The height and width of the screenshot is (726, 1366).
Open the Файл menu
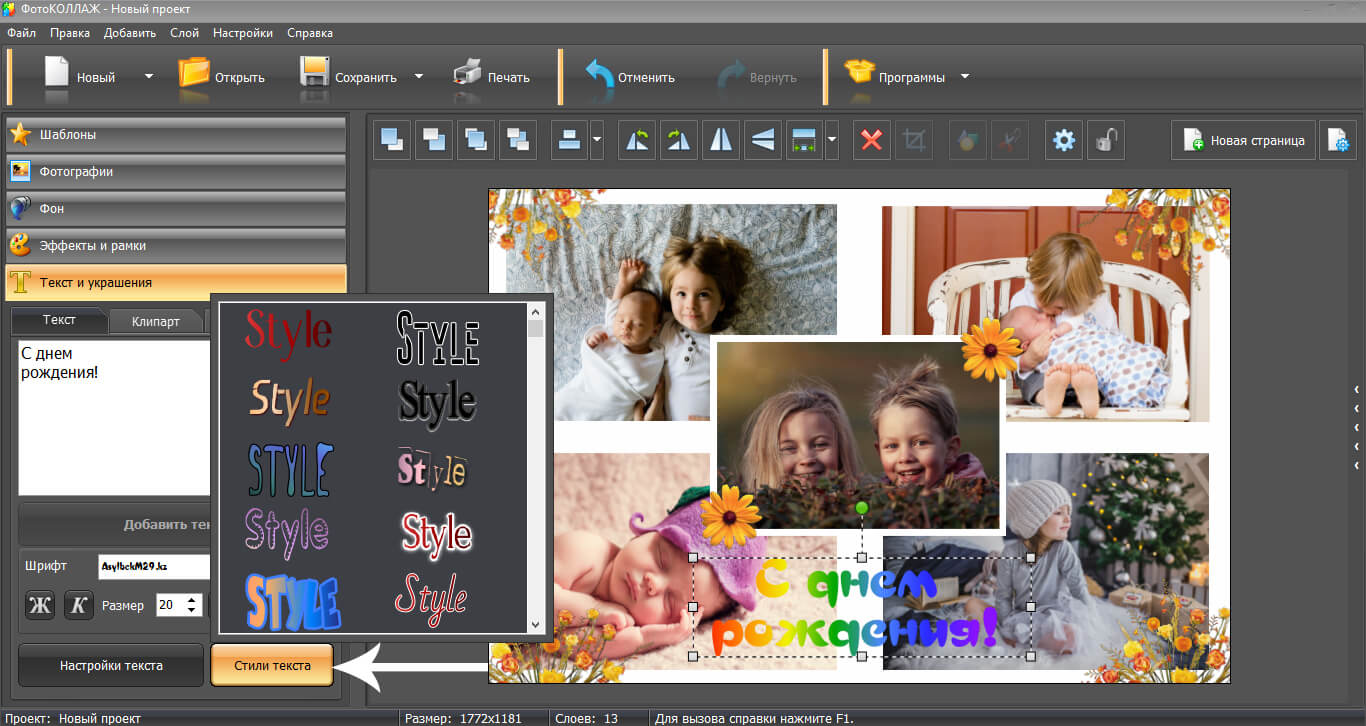point(21,33)
